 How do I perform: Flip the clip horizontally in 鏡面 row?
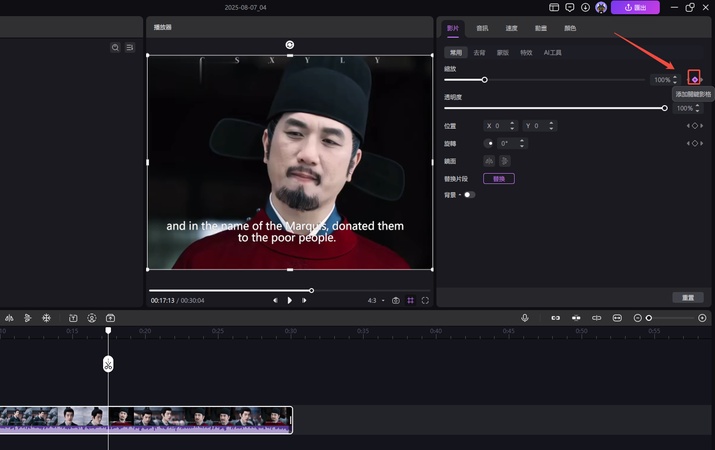489,161
